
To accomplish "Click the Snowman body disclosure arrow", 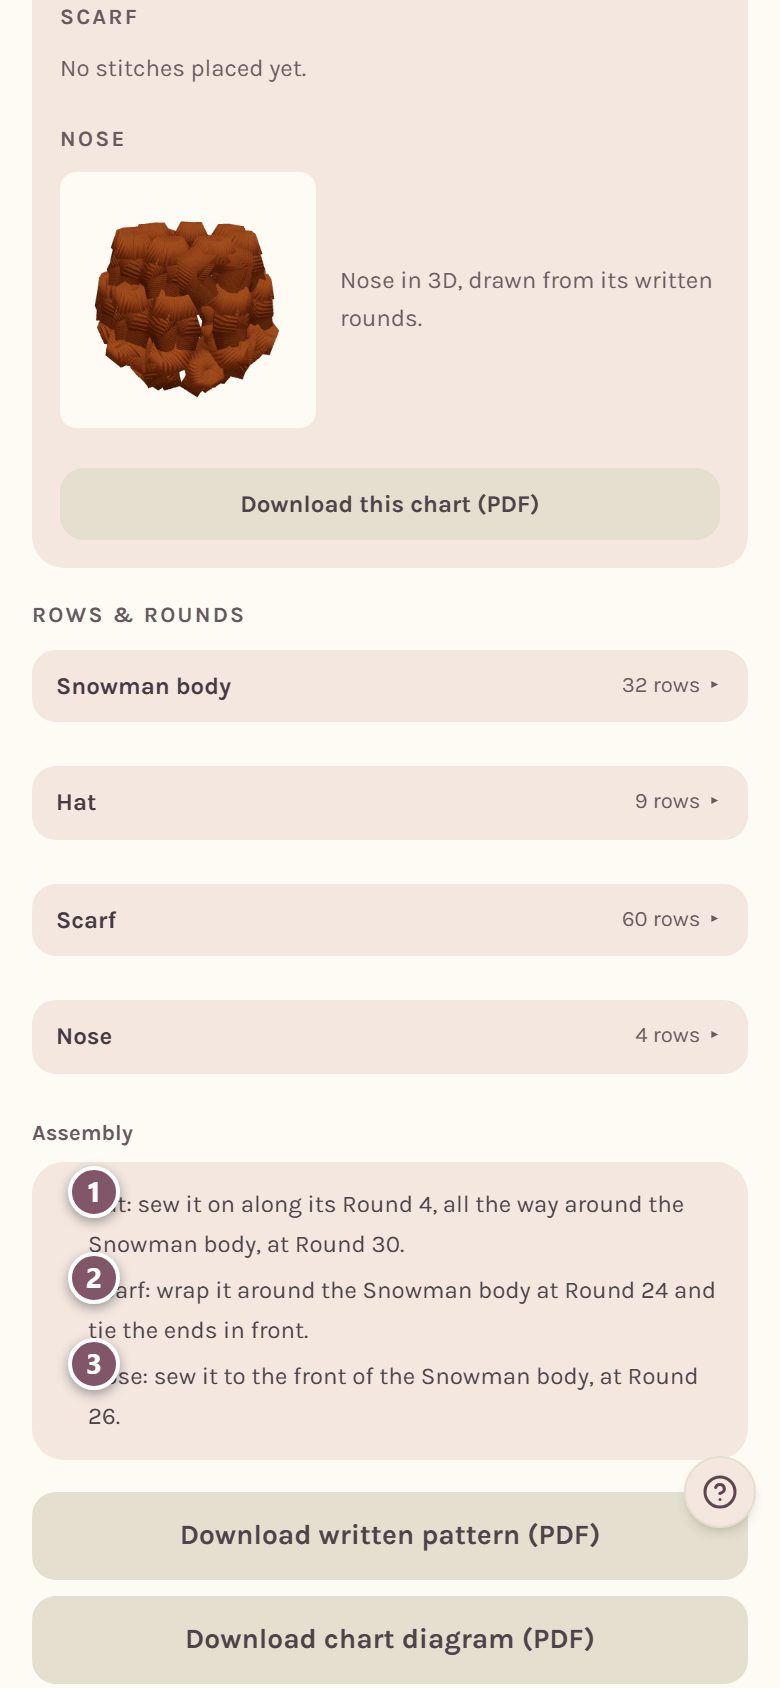I will click(714, 685).
